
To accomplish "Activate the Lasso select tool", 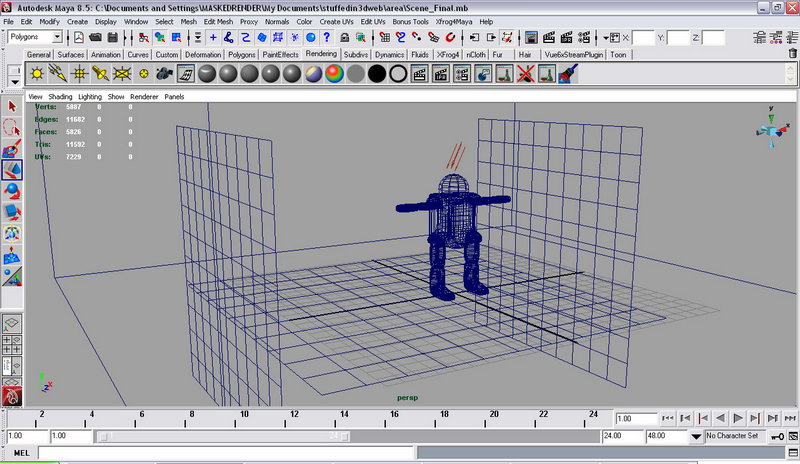I will pyautogui.click(x=12, y=127).
